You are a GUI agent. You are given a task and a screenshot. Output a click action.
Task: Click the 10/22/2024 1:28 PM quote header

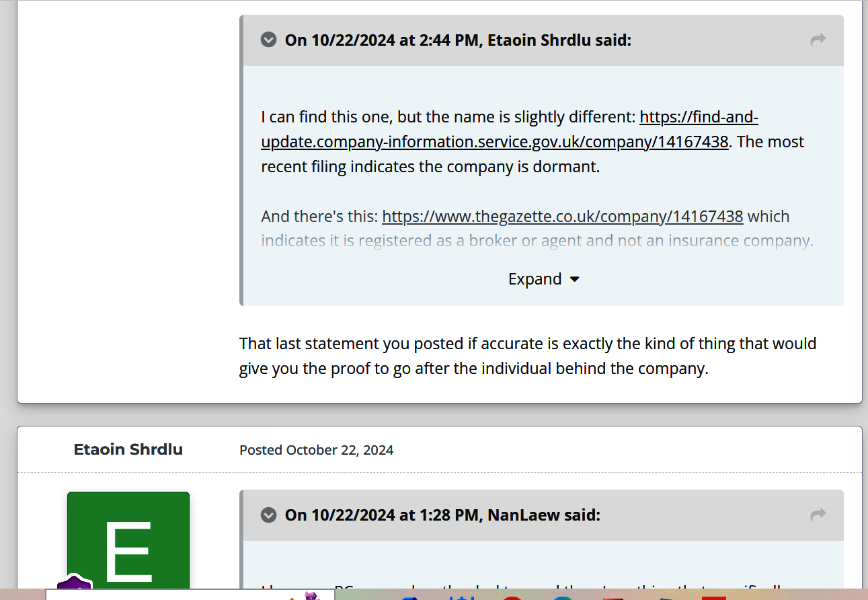(442, 515)
